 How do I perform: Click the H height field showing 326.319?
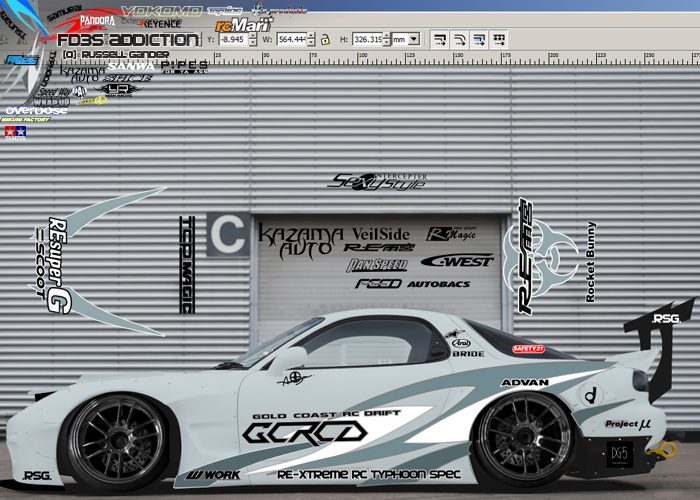pos(367,39)
